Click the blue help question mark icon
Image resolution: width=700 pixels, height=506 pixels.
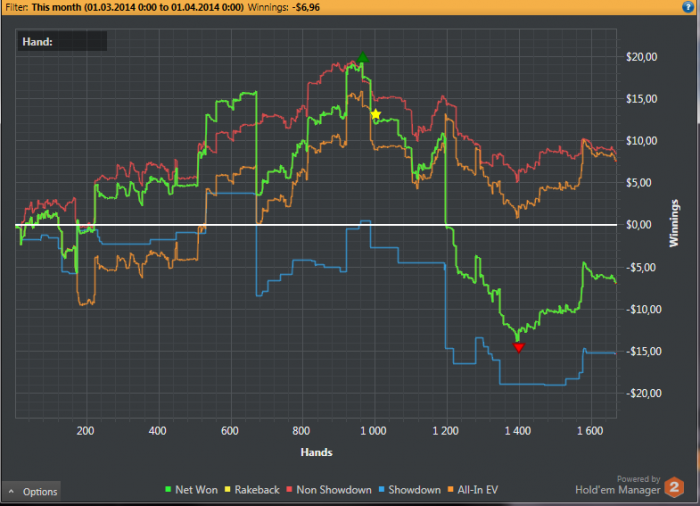pos(688,7)
